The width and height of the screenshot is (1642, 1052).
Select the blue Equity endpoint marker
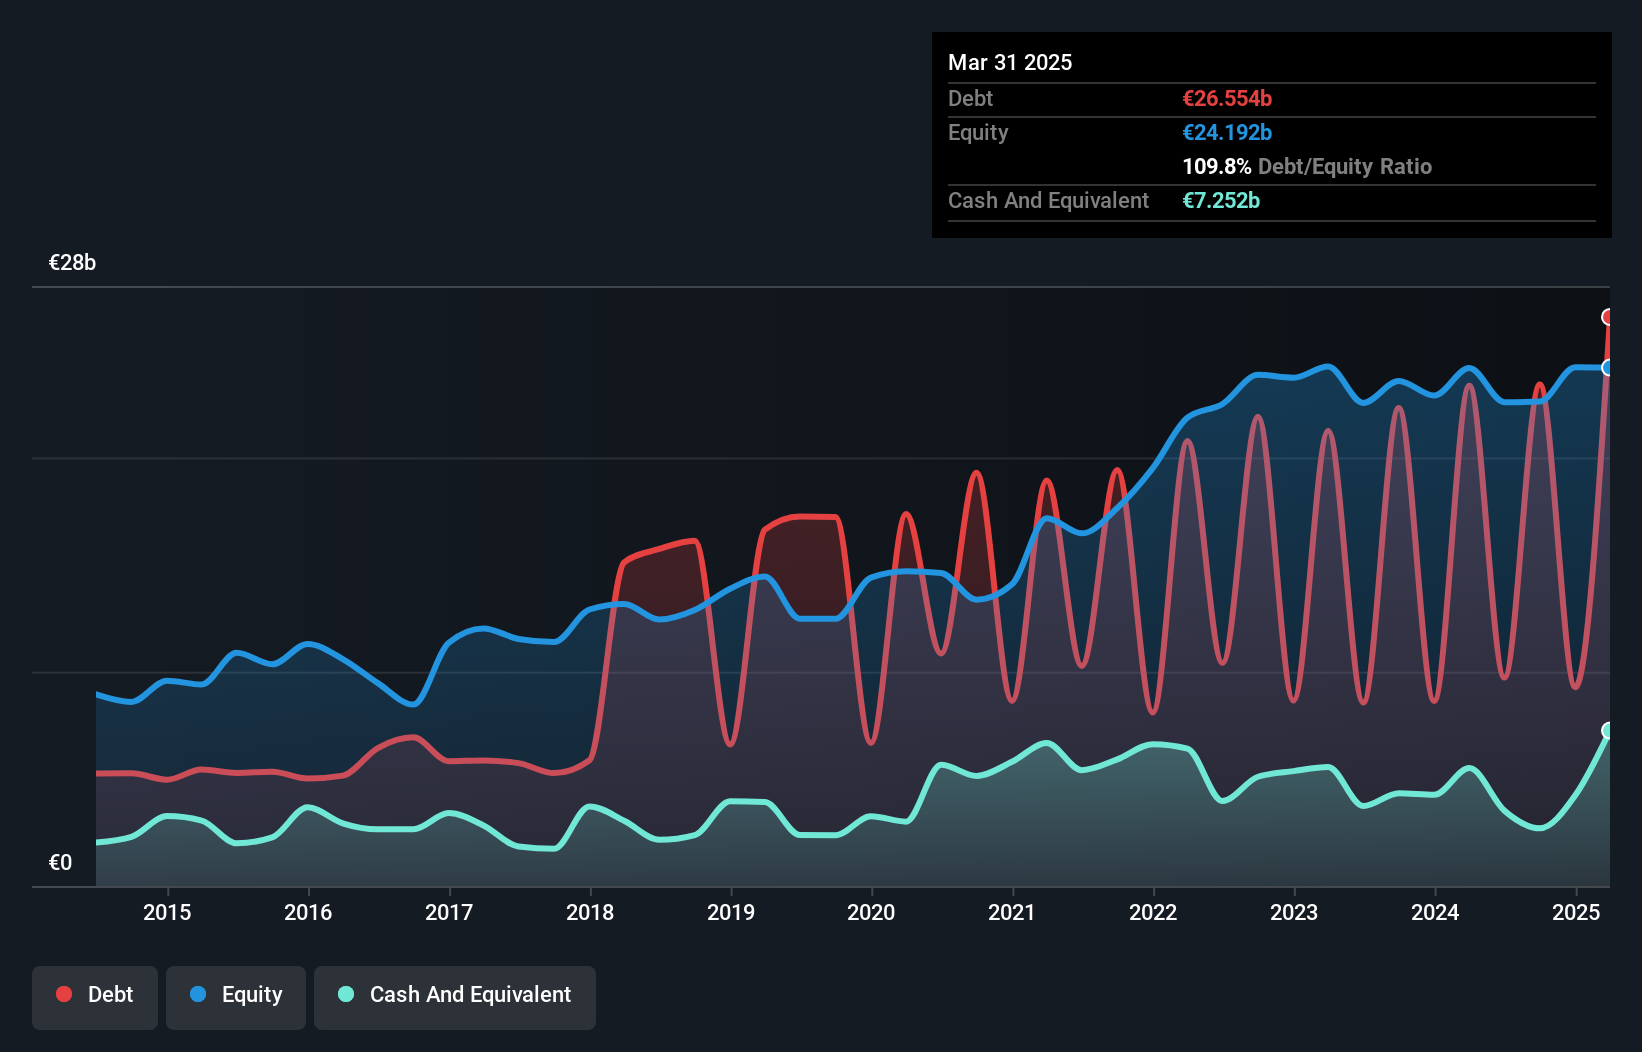point(1608,368)
